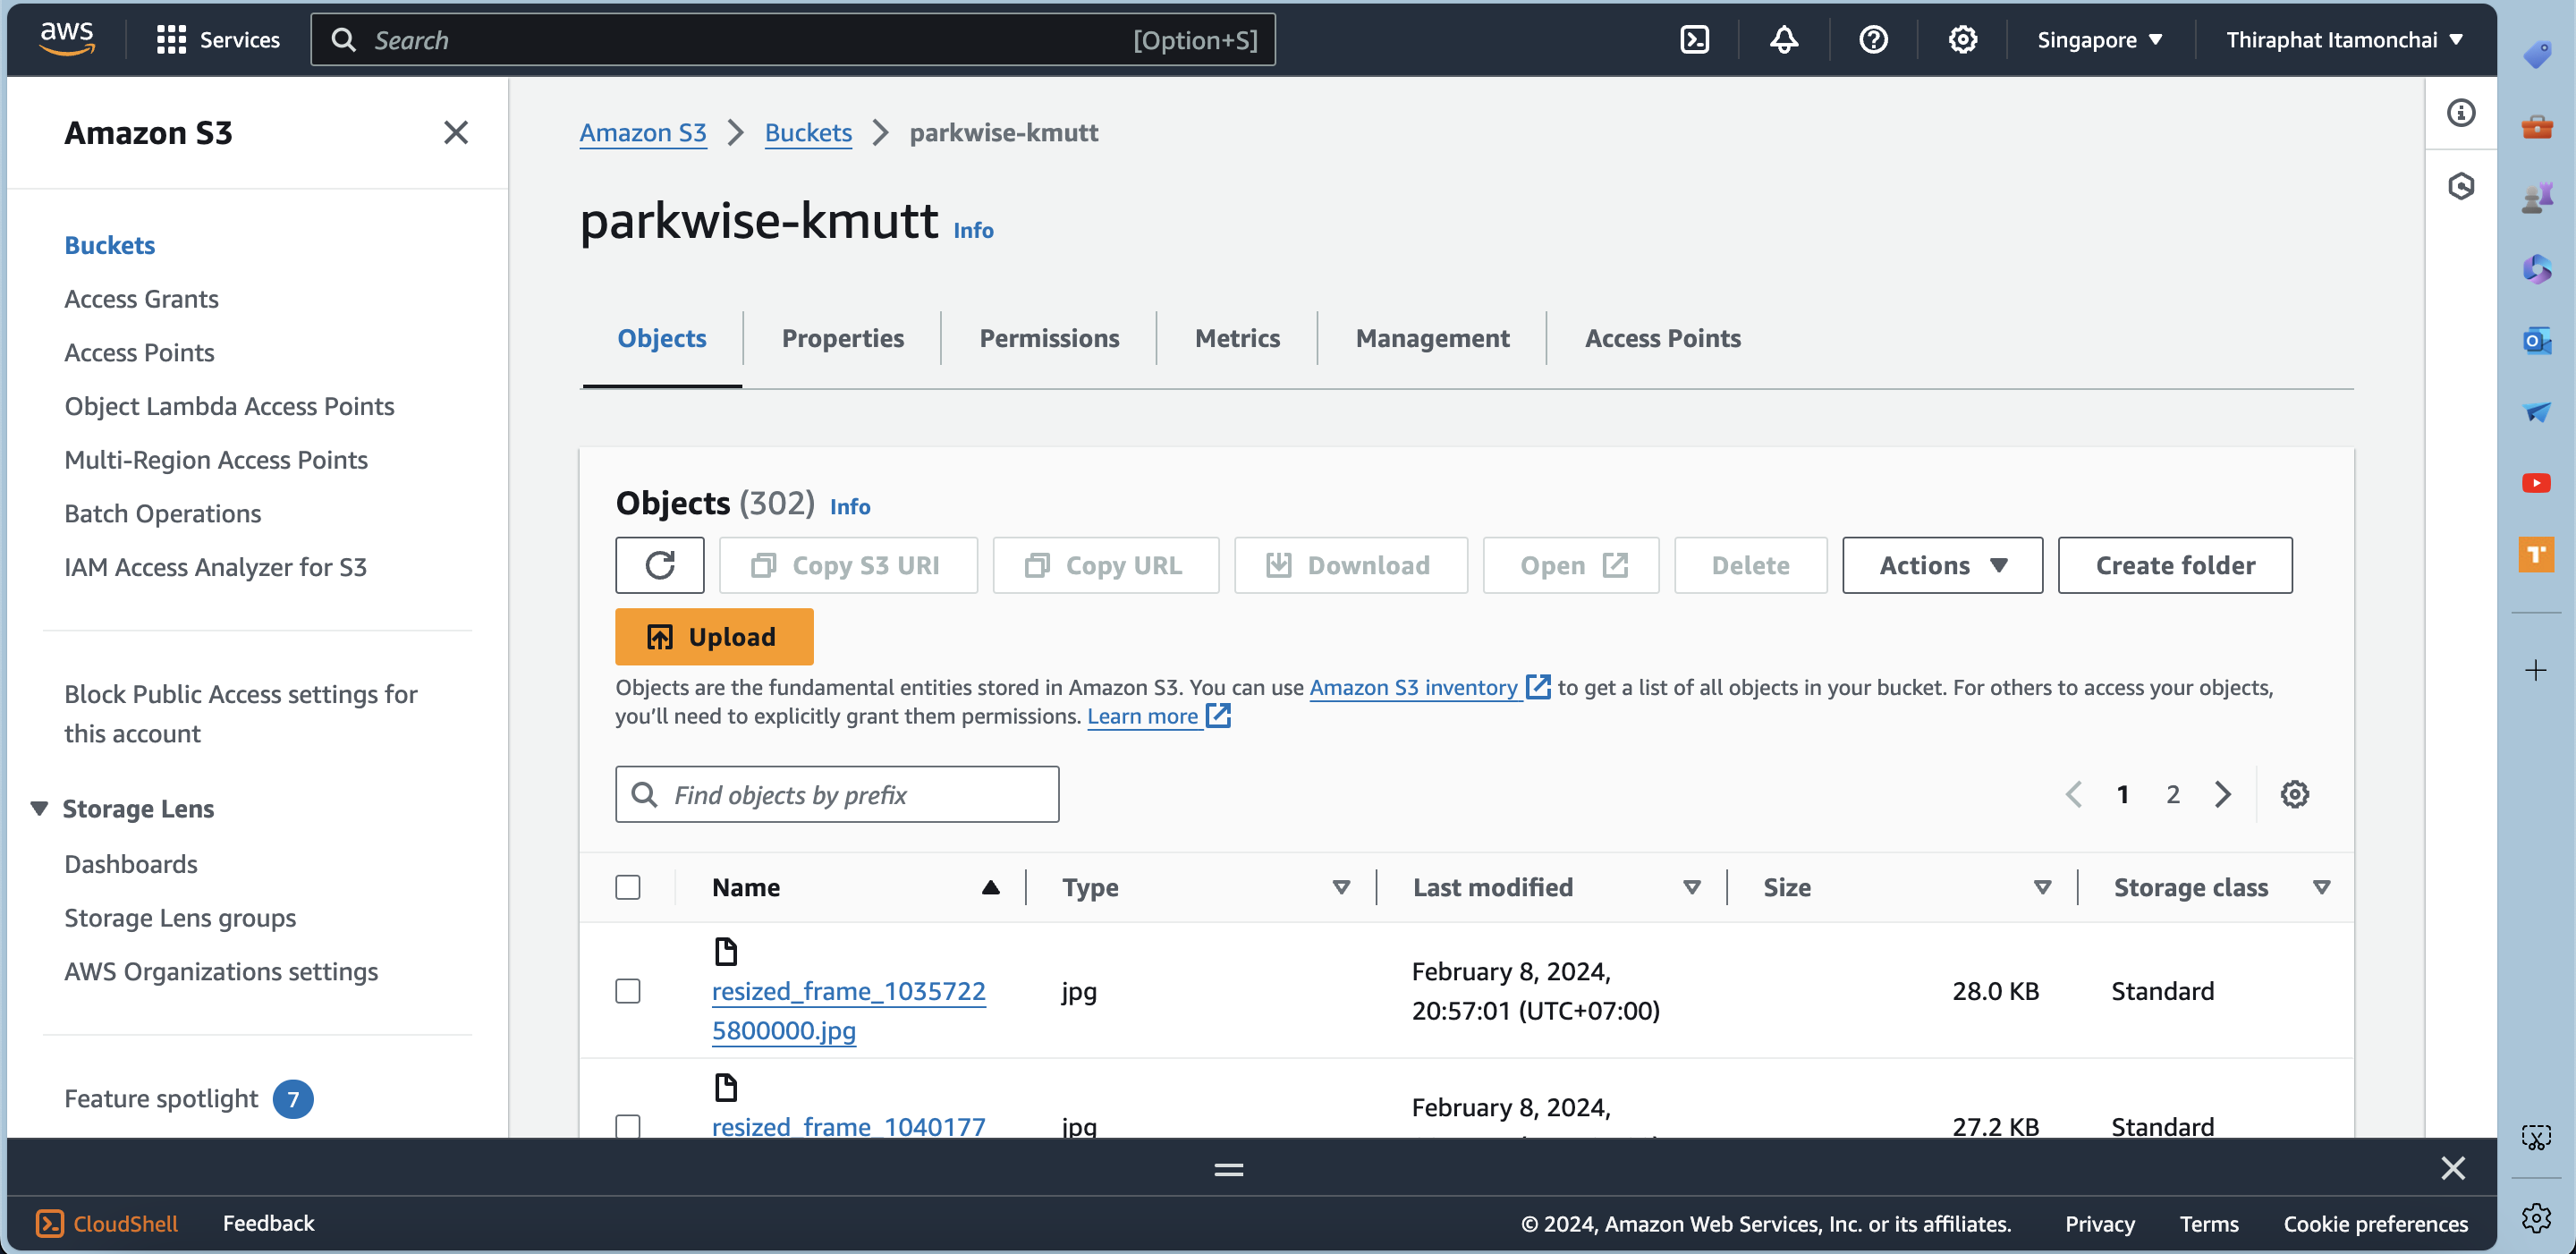Image resolution: width=2576 pixels, height=1254 pixels.
Task: Open the Services grid menu
Action: pyautogui.click(x=171, y=40)
